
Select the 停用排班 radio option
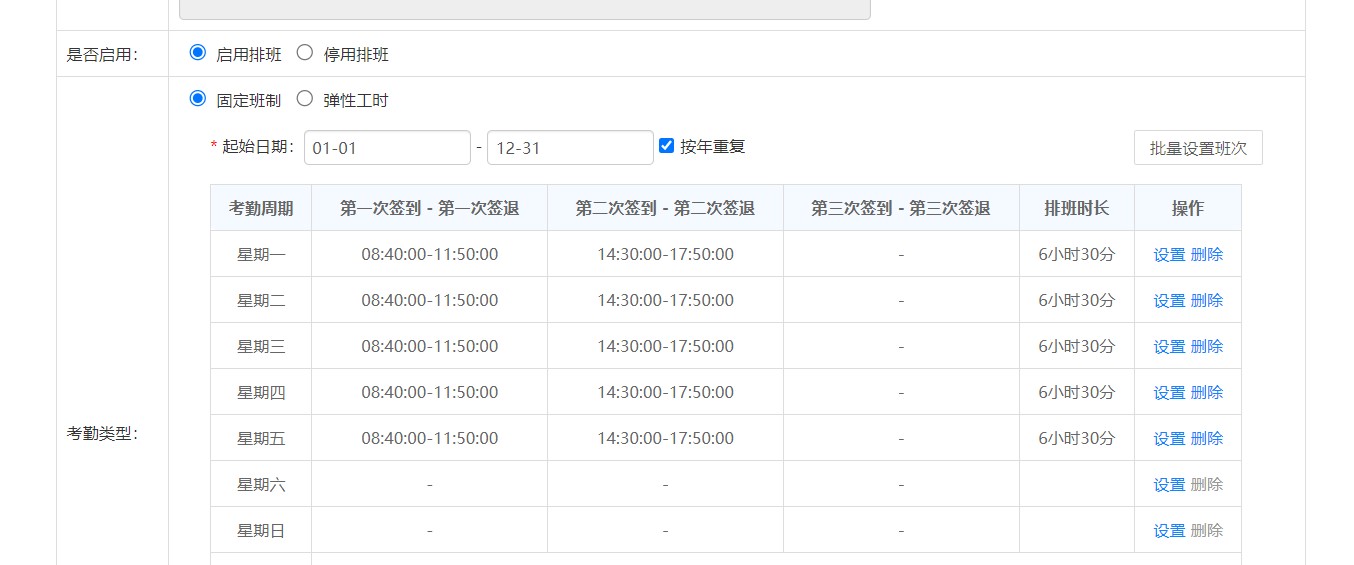[305, 53]
